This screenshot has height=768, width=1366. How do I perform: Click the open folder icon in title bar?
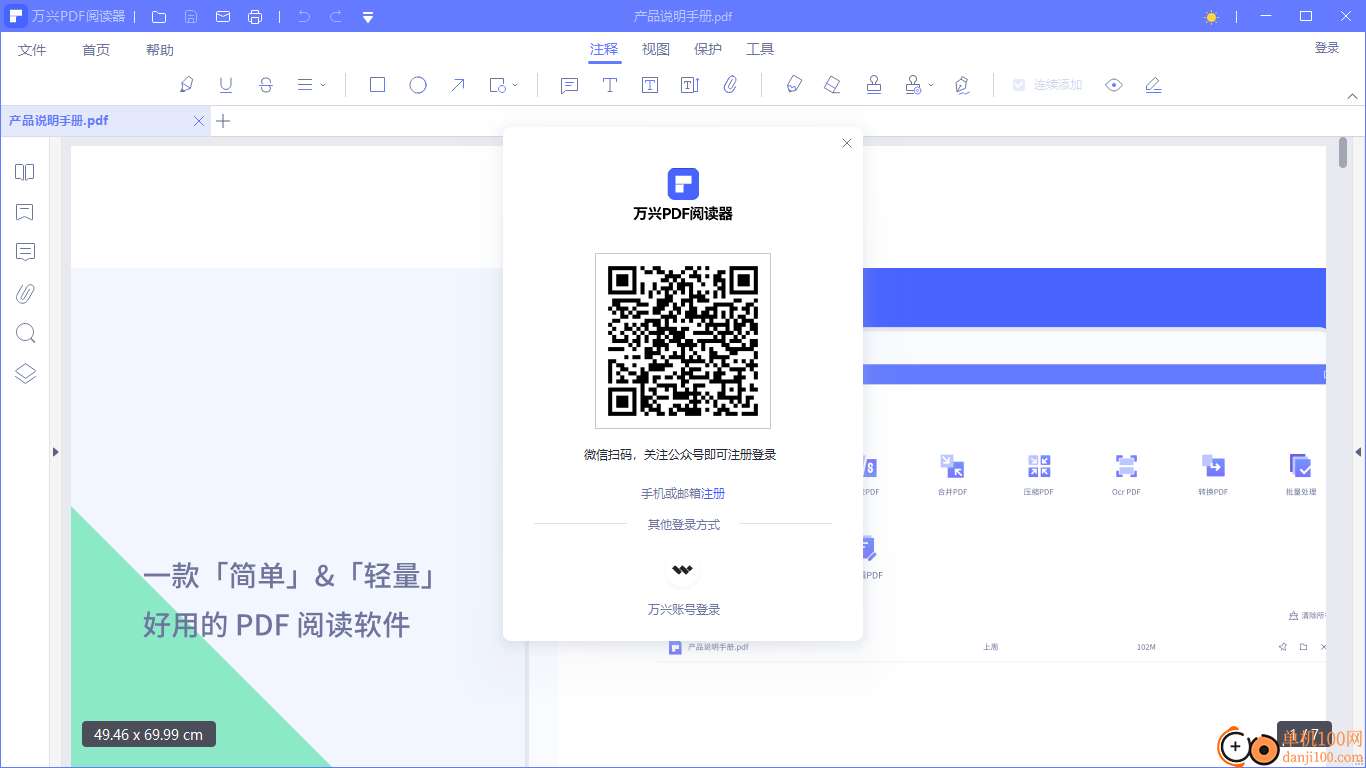tap(159, 17)
